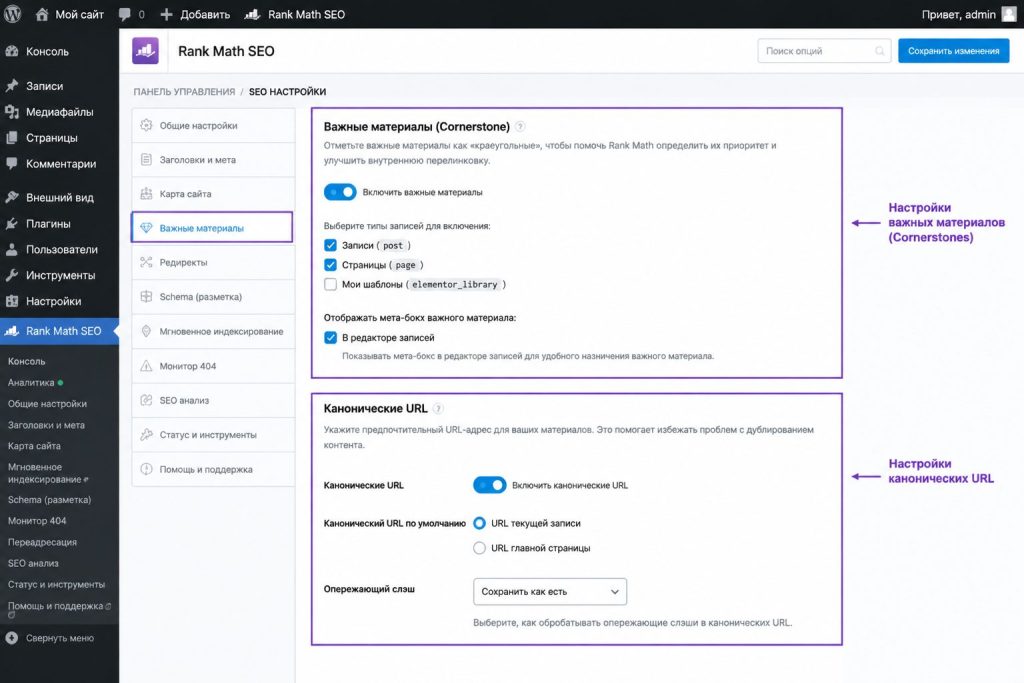This screenshot has height=683, width=1024.
Task: Select the URL главной страницы radio button
Action: [x=479, y=548]
